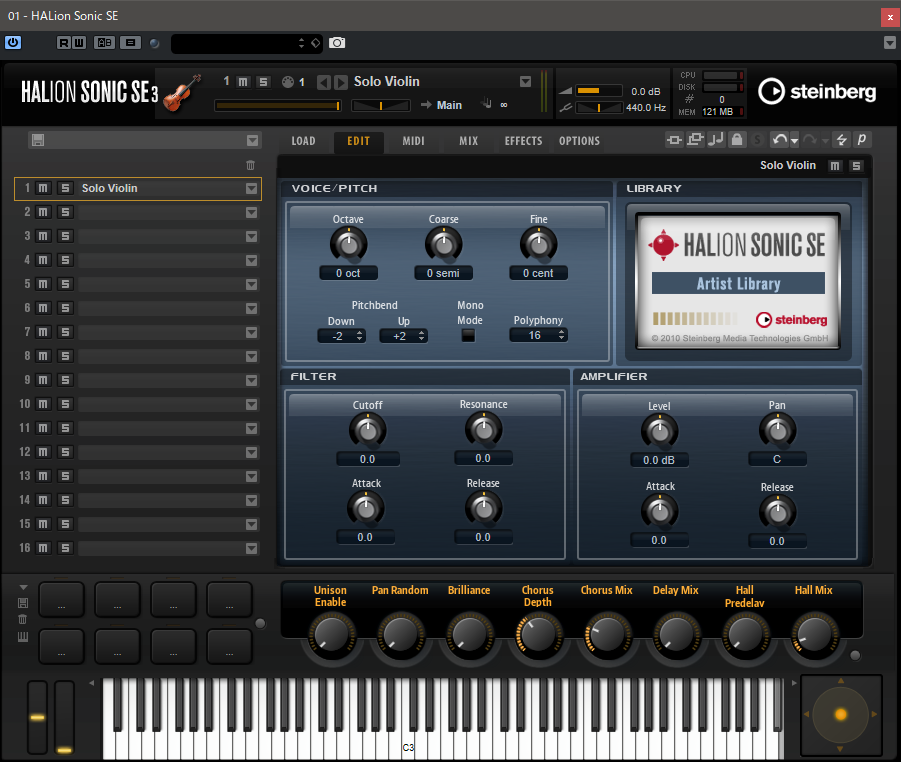Click the undo arrow icon
The height and width of the screenshot is (762, 901).
780,140
